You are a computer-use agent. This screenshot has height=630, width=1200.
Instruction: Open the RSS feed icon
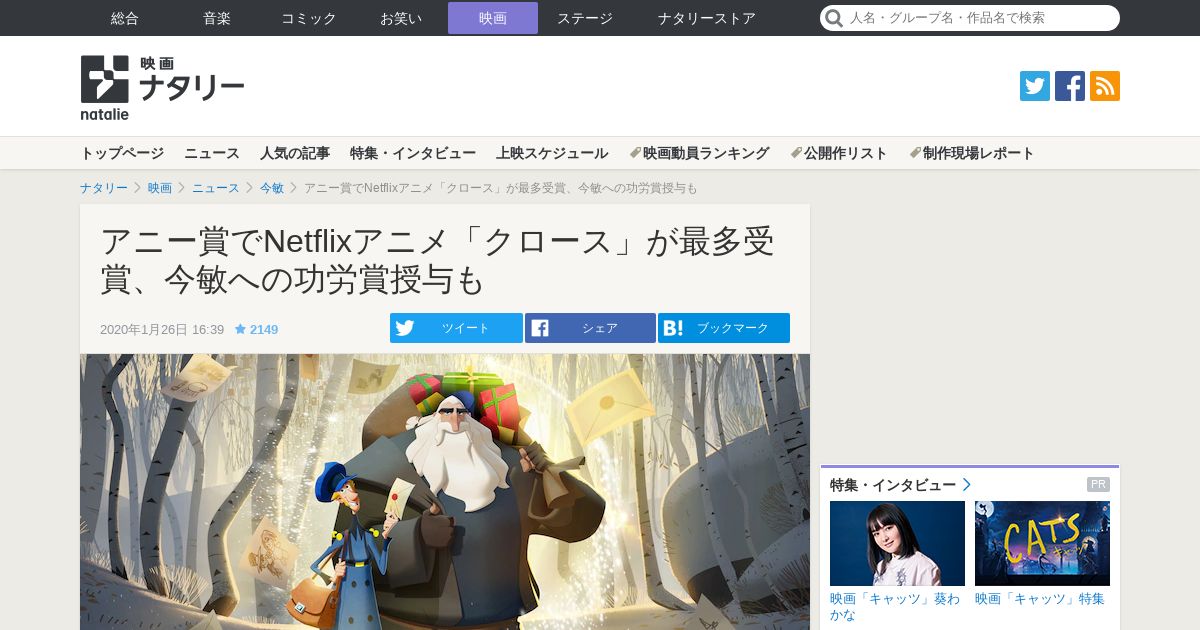[x=1105, y=86]
